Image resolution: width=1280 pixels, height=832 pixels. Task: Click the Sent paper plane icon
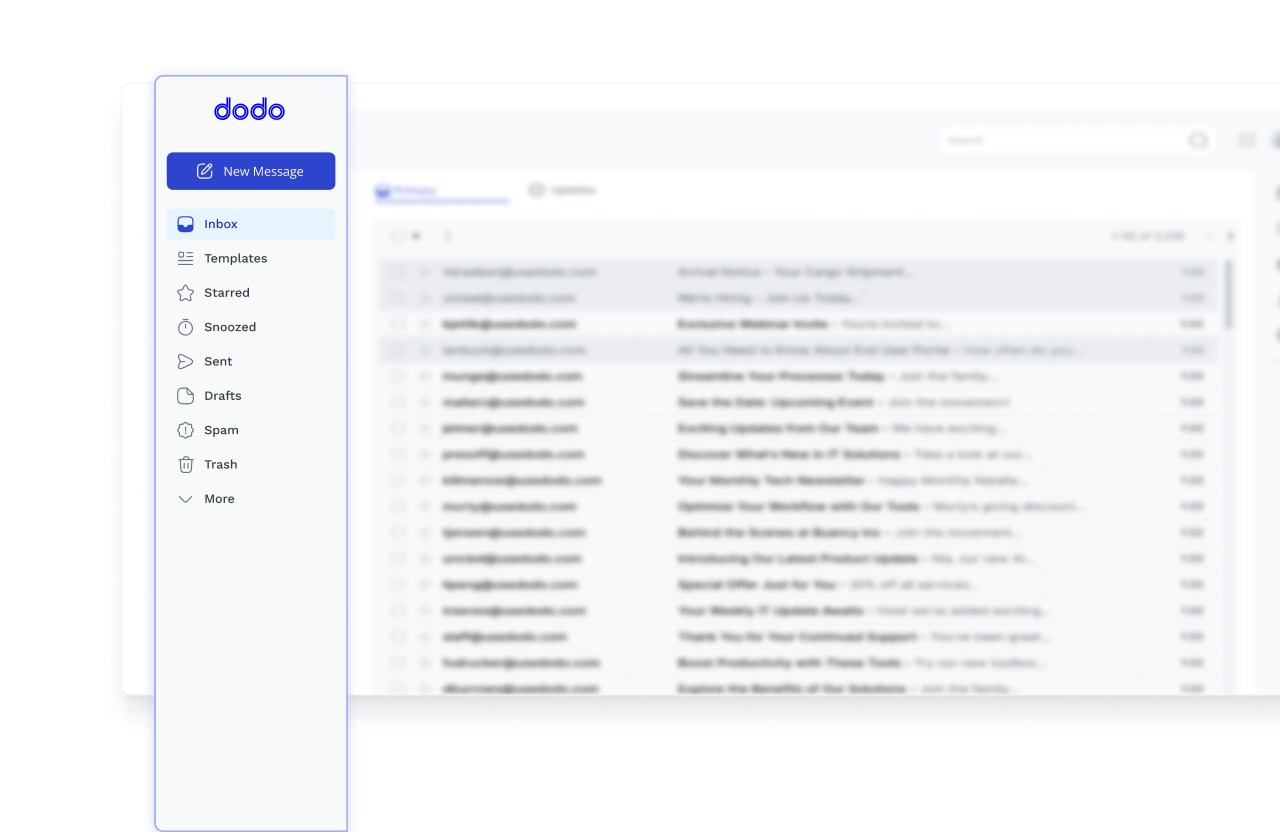(x=185, y=361)
